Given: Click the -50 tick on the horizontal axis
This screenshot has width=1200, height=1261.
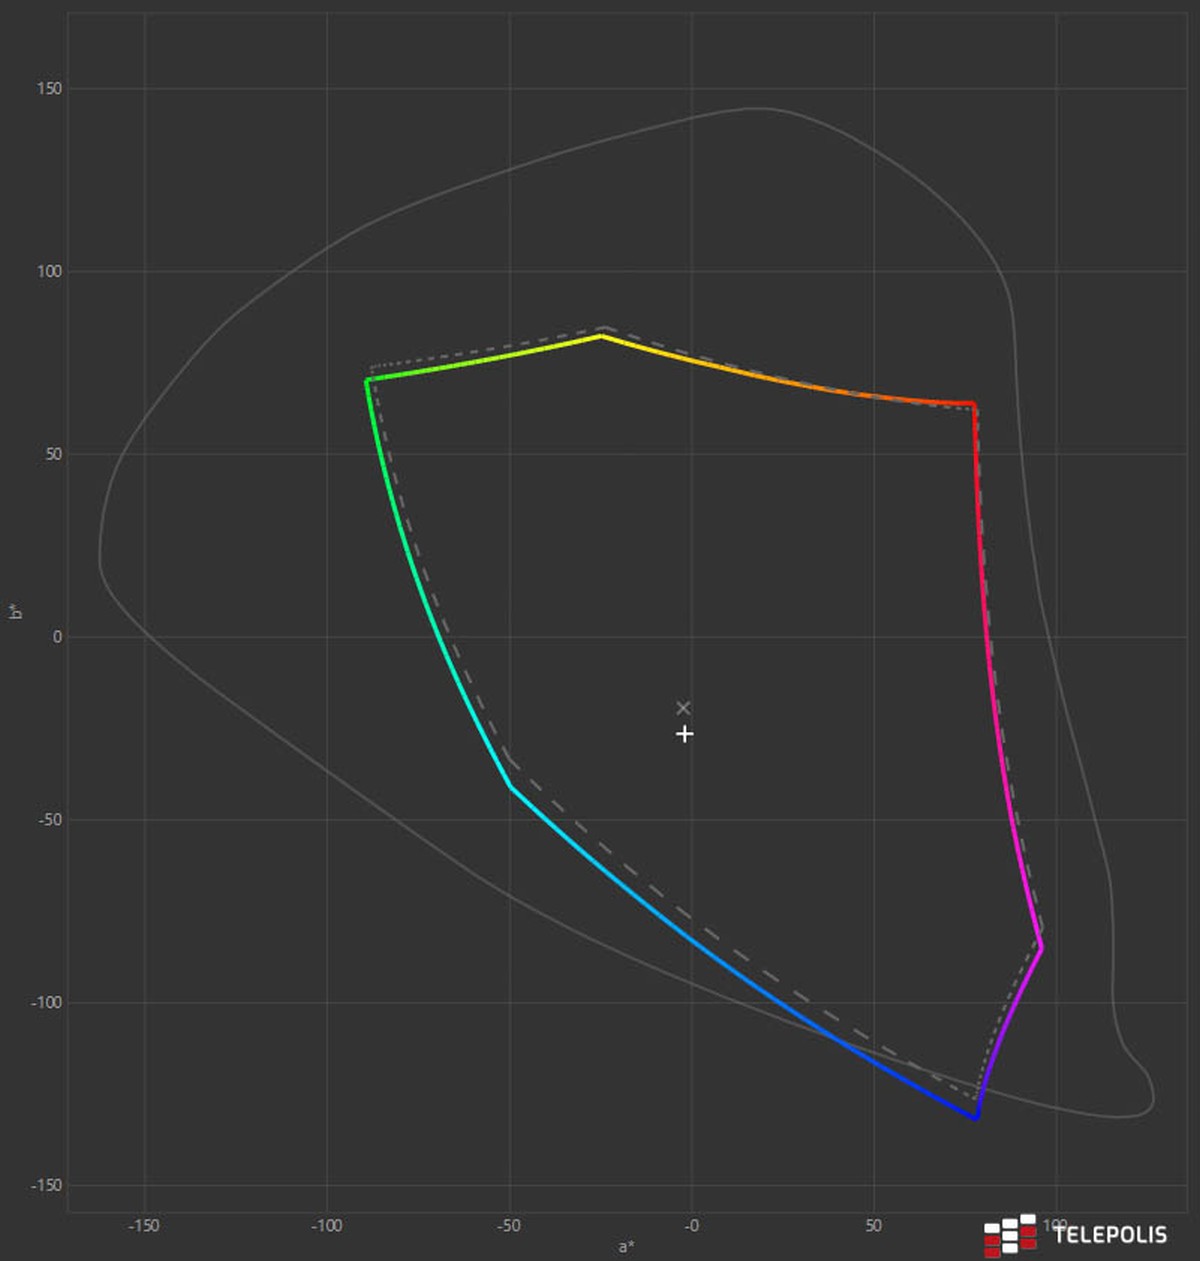Looking at the screenshot, I should 509,1226.
